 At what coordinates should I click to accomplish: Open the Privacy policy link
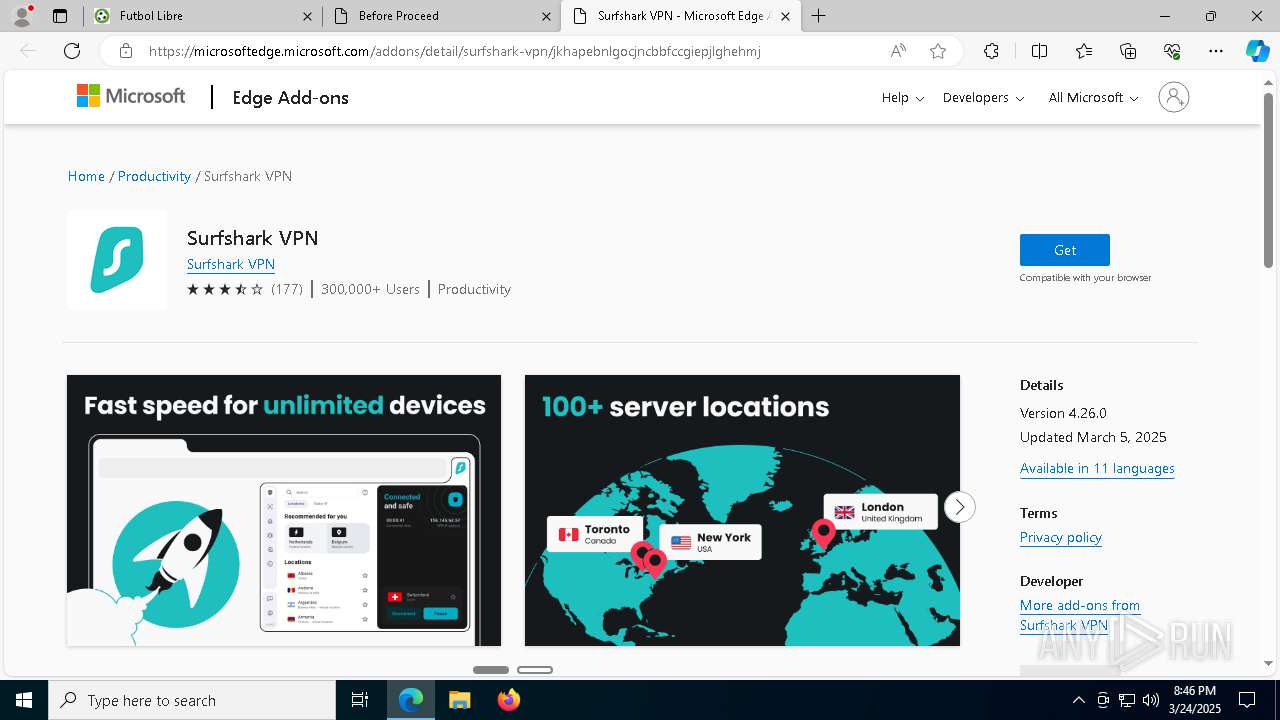coord(1061,537)
